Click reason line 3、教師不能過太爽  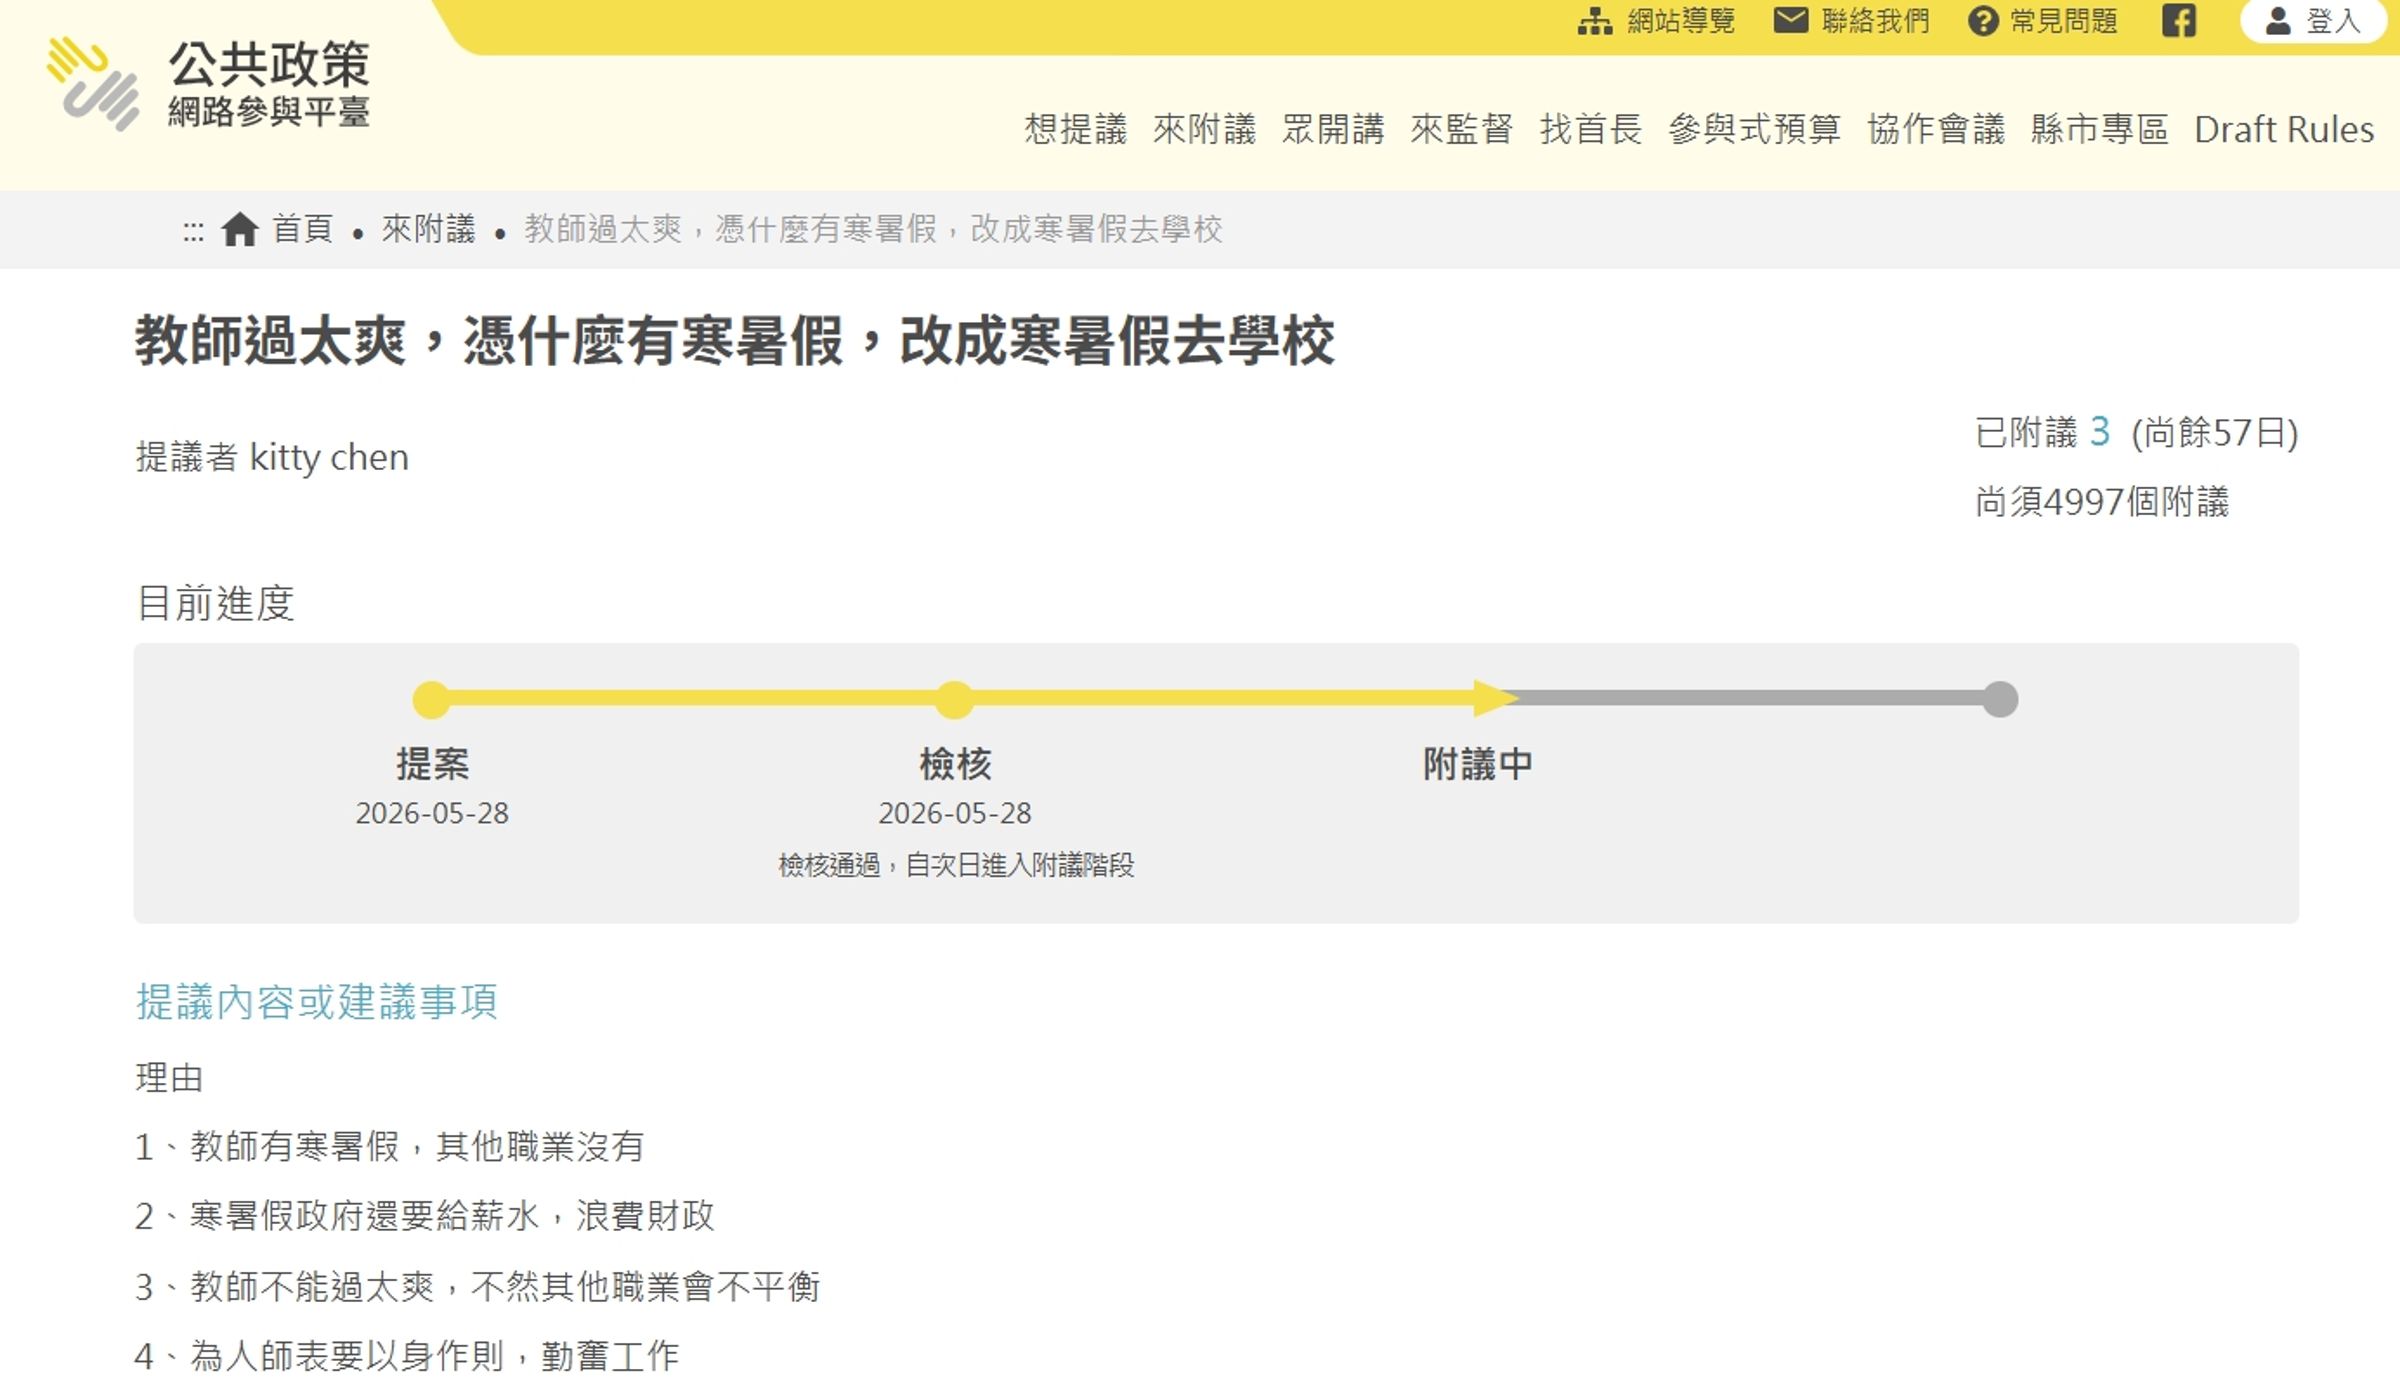477,1286
